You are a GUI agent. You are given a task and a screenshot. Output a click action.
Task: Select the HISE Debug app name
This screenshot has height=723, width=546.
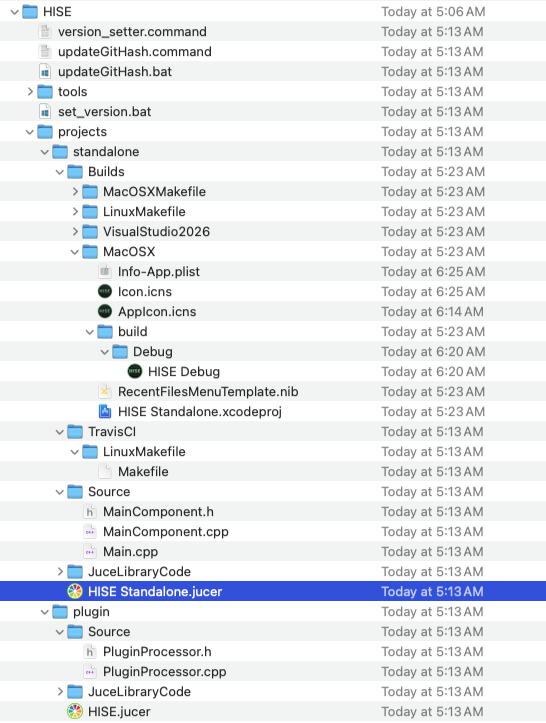tap(184, 372)
